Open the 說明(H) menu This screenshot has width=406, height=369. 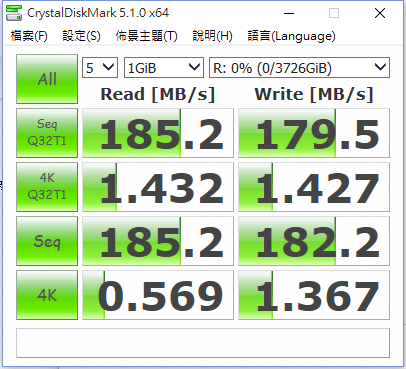point(213,36)
